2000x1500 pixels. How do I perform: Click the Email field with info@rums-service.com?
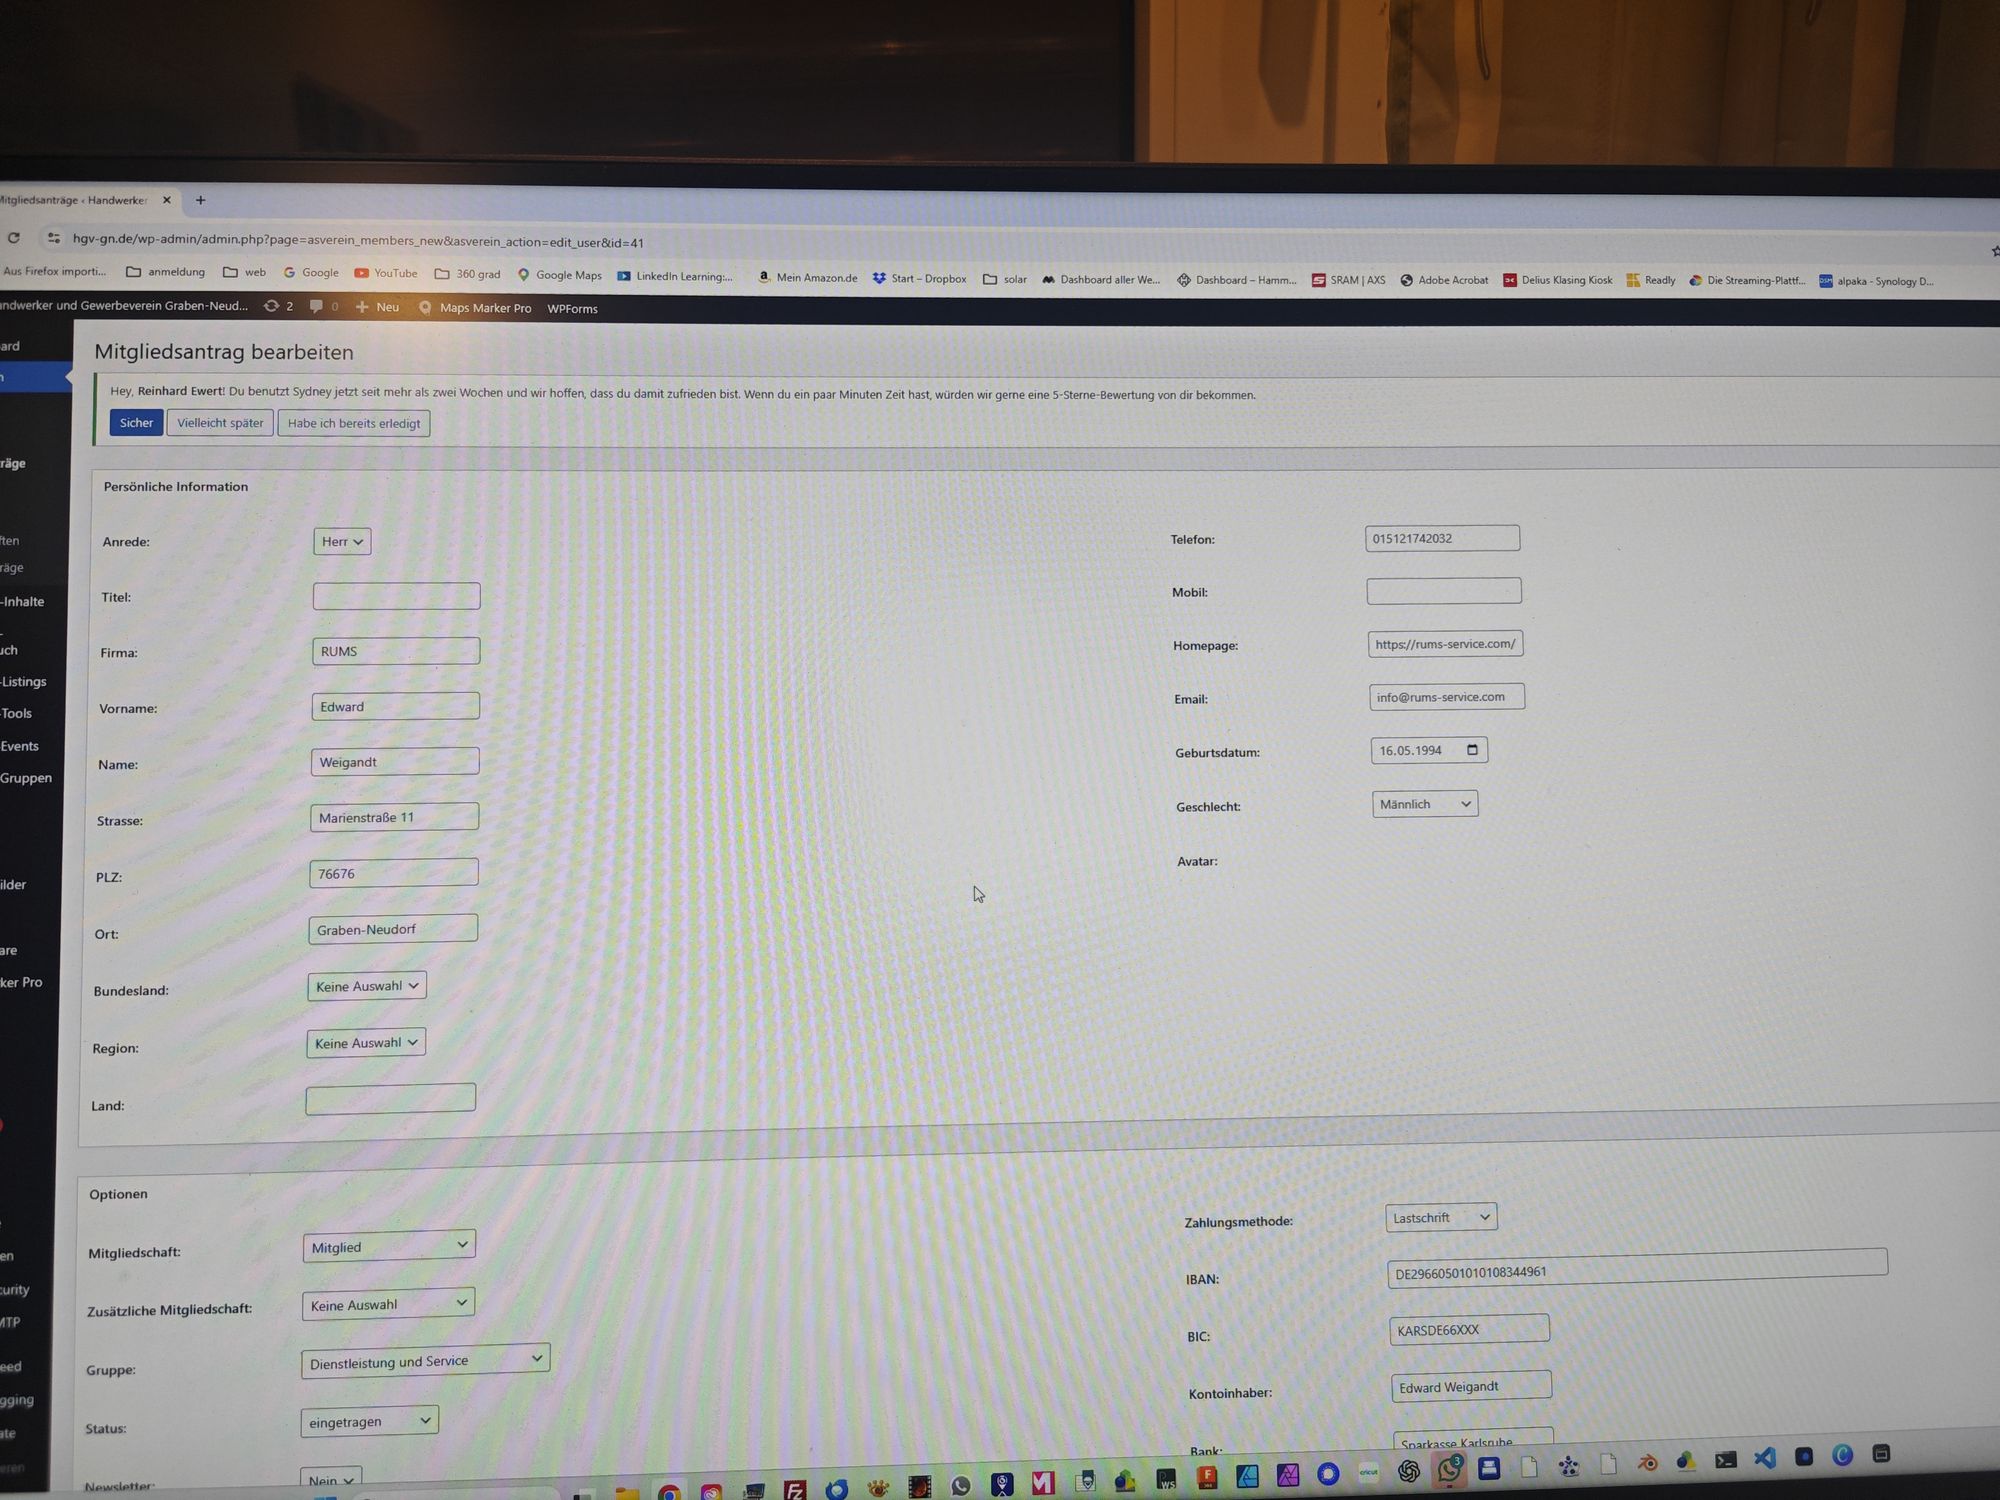[x=1447, y=696]
